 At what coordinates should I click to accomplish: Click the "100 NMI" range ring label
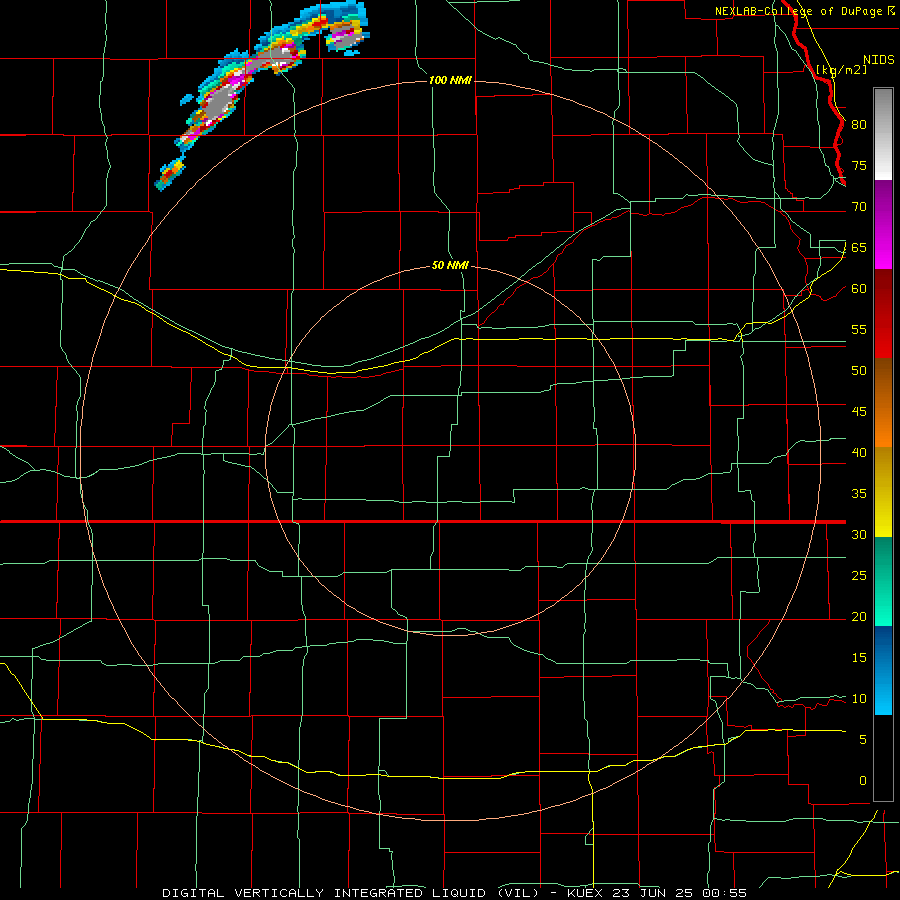point(450,80)
